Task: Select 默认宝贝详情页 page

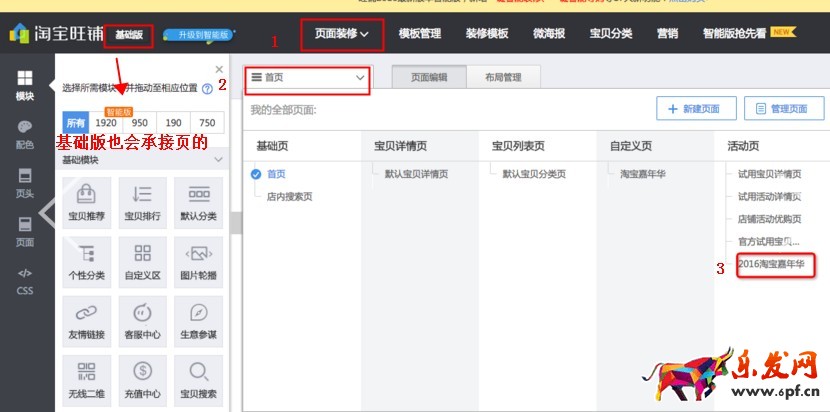Action: click(x=416, y=174)
